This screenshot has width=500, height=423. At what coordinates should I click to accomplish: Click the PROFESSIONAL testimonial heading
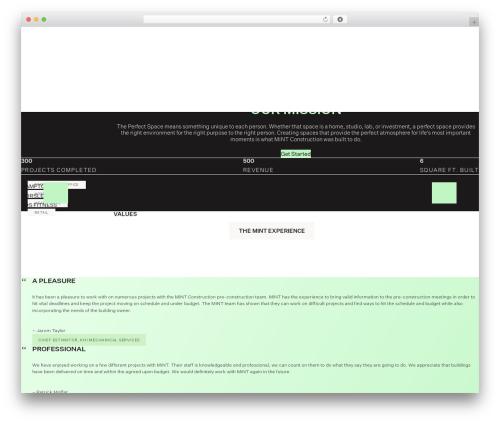pyautogui.click(x=59, y=349)
